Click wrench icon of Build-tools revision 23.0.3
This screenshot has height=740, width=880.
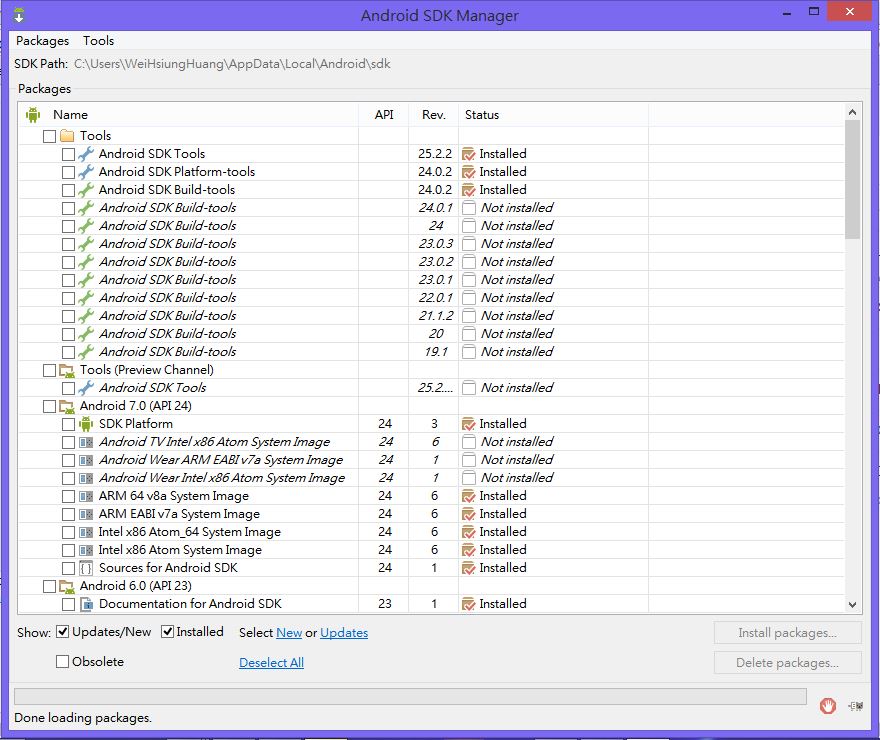pos(86,243)
